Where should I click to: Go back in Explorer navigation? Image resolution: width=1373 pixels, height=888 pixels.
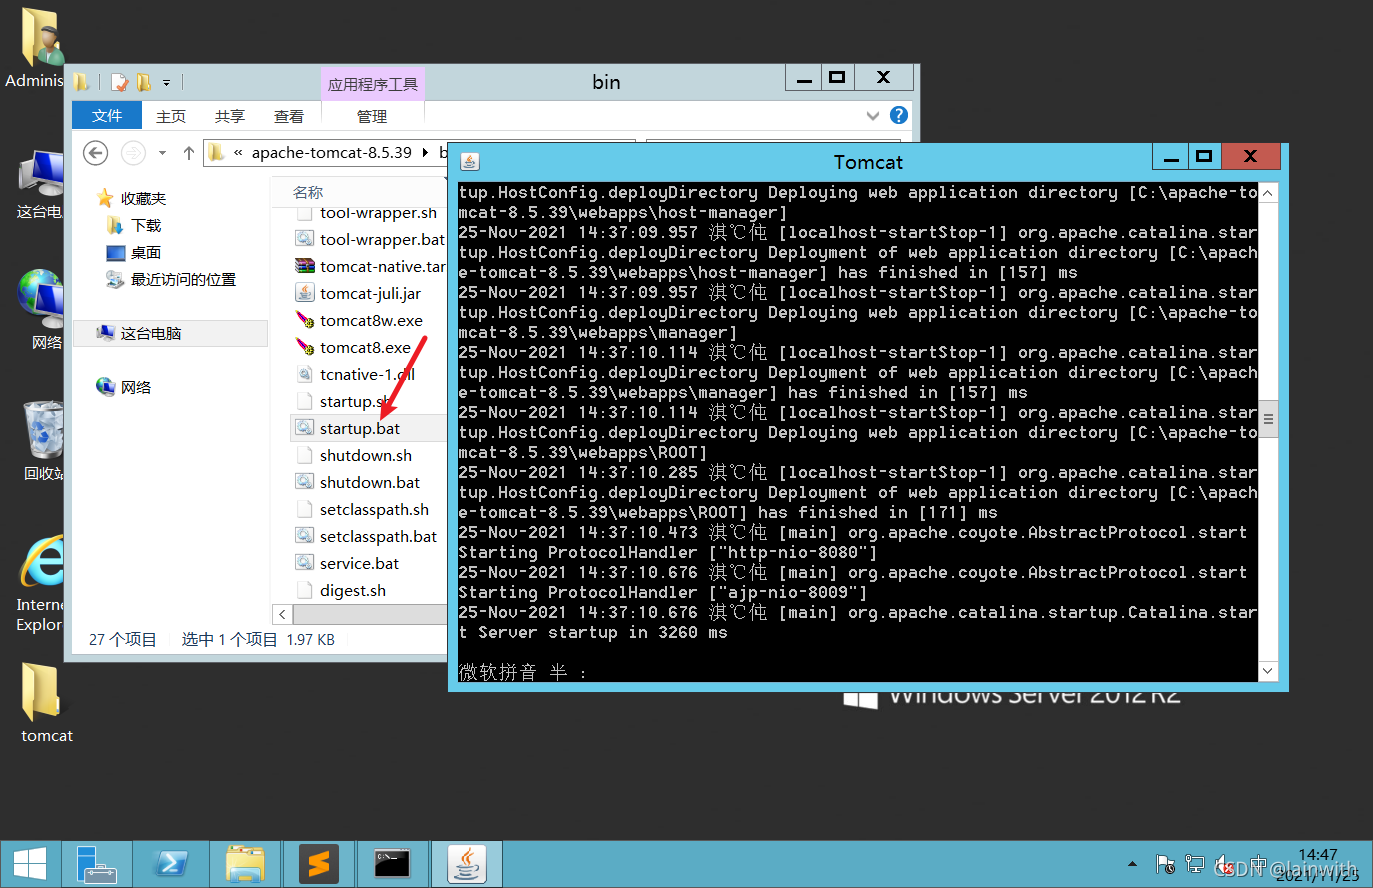[95, 153]
